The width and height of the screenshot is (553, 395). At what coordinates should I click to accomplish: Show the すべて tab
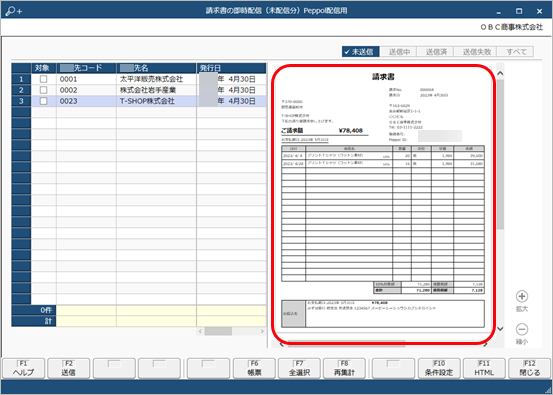[x=516, y=51]
